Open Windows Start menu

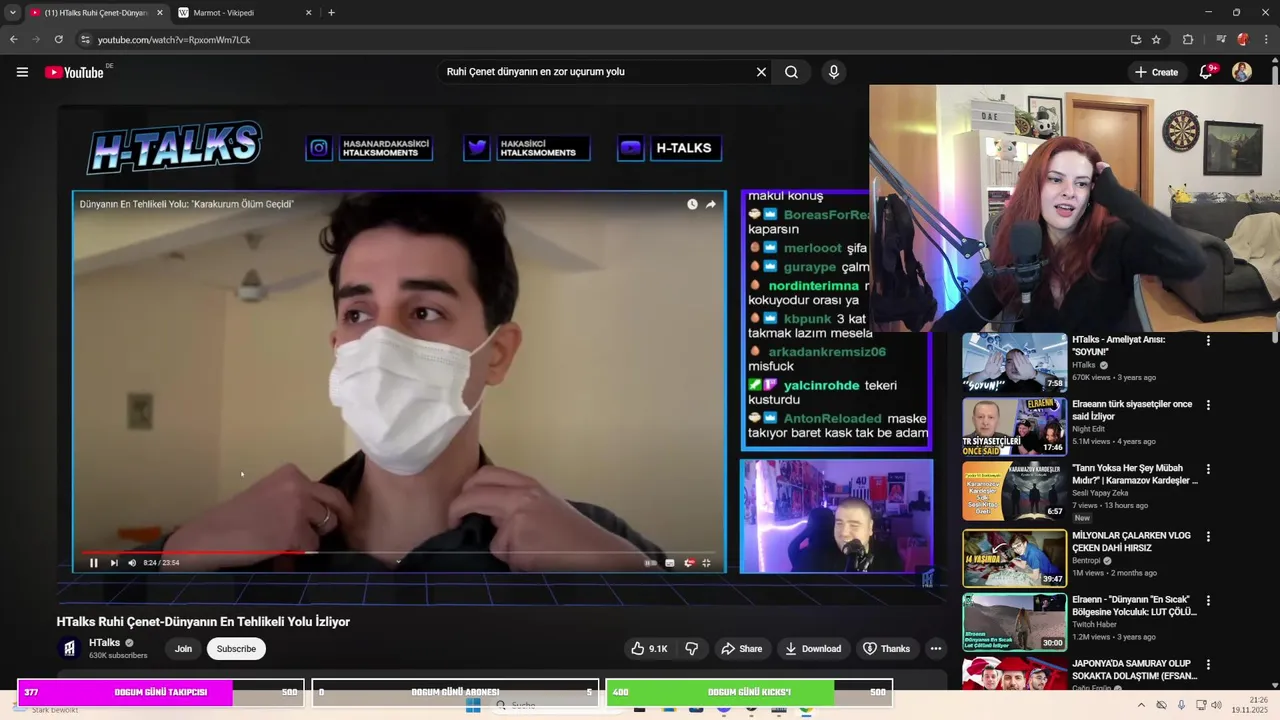473,706
